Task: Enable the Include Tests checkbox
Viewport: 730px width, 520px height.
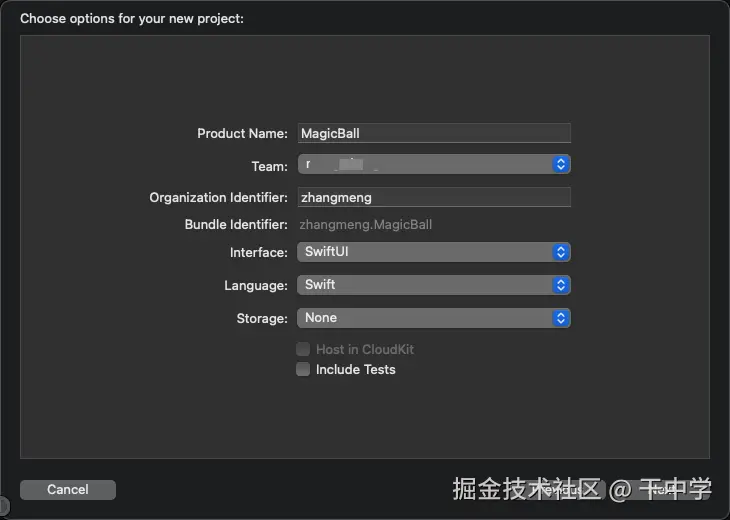Action: (303, 369)
